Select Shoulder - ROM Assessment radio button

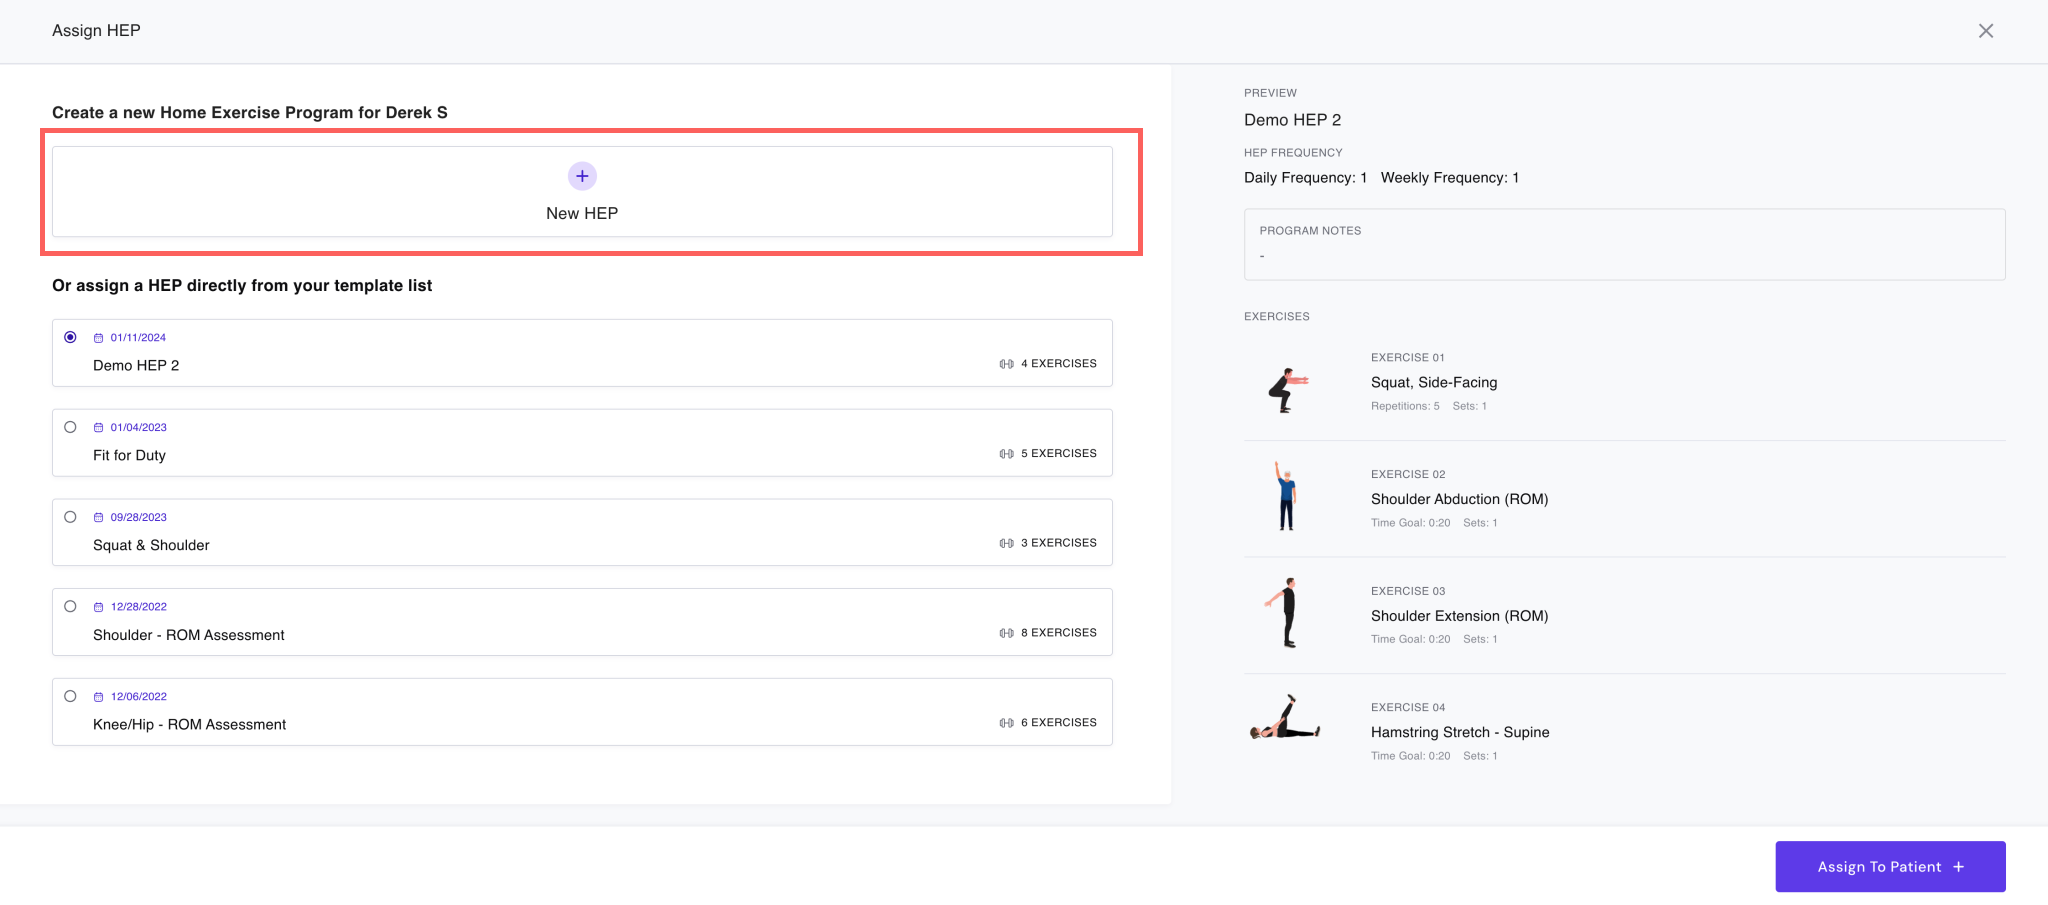70,606
